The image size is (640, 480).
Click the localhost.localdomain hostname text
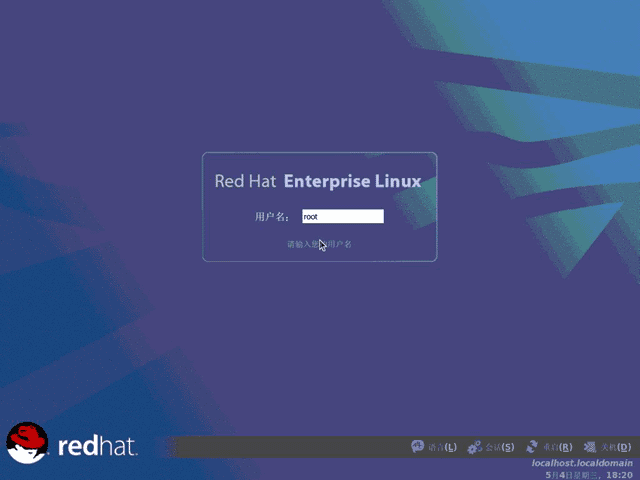click(582, 463)
